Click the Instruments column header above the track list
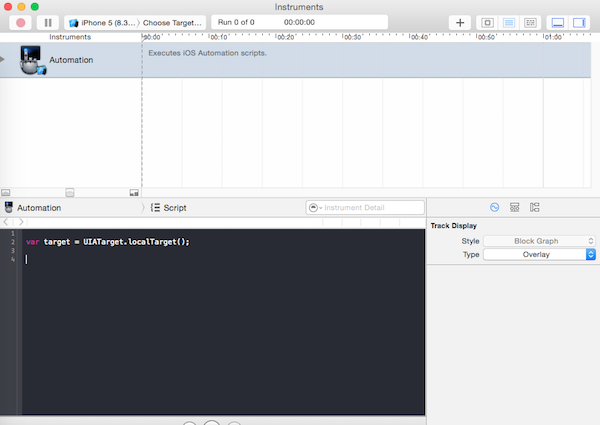The width and height of the screenshot is (600, 425). tap(70, 37)
